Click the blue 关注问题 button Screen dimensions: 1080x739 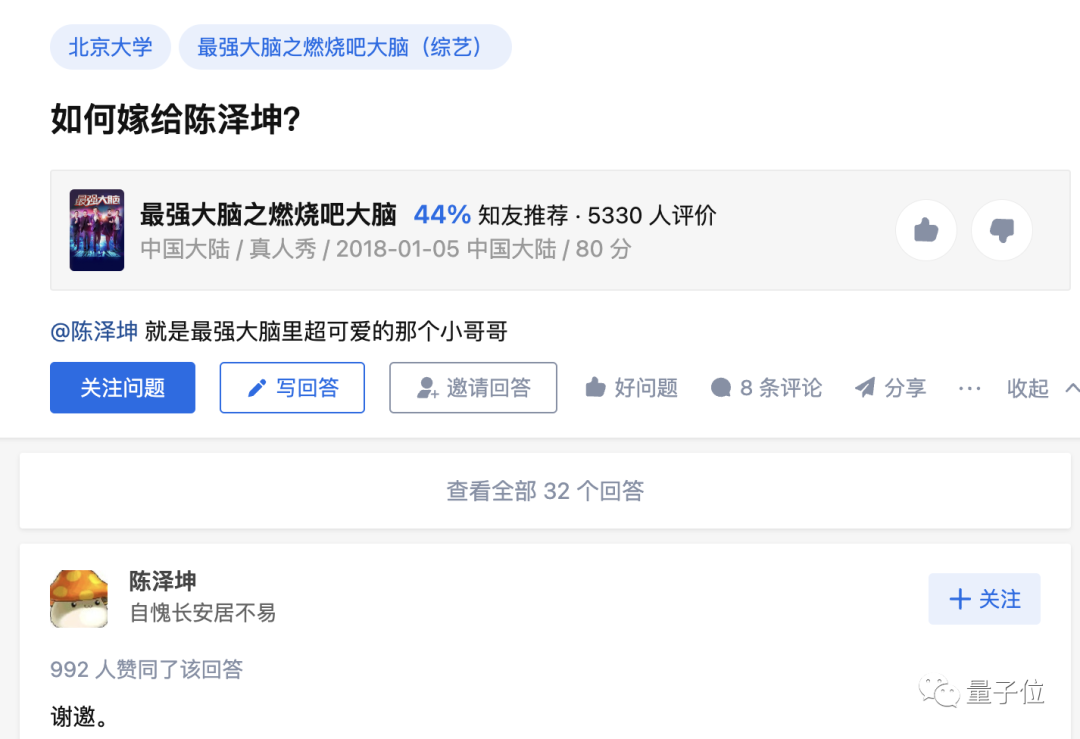123,388
